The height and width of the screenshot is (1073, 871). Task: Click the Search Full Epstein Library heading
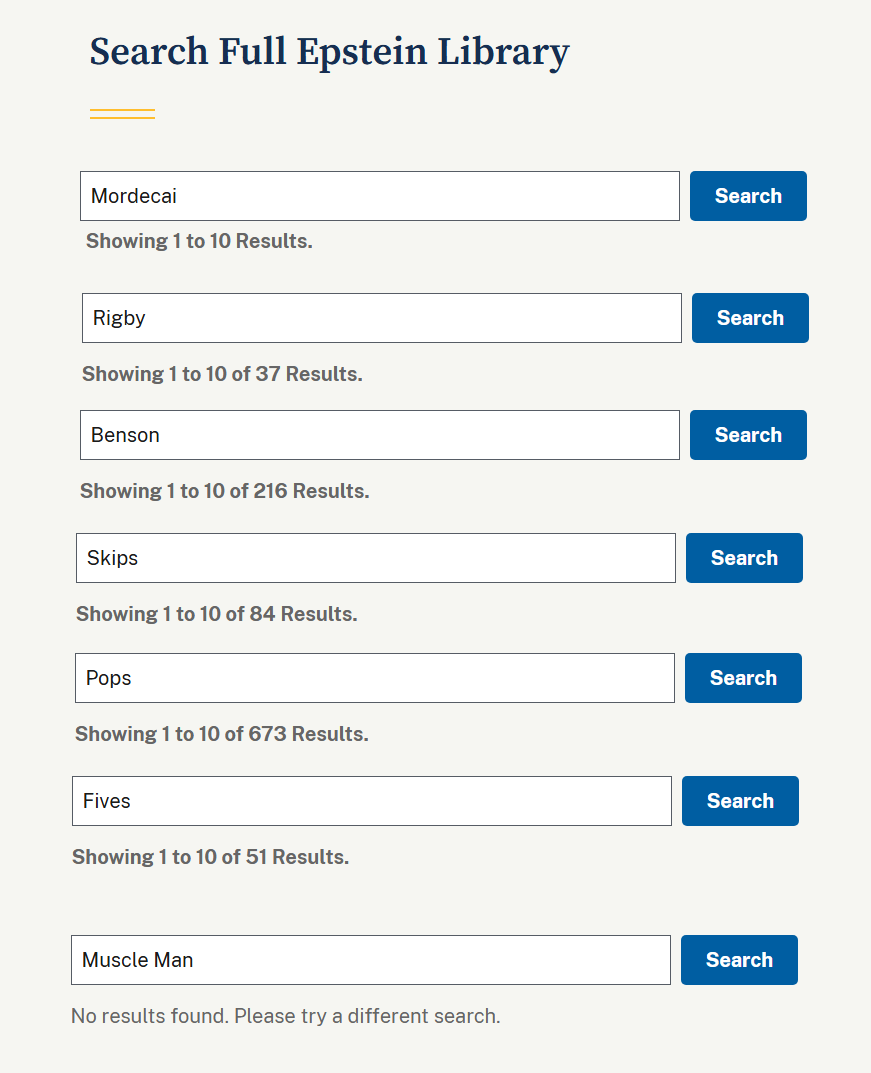[329, 52]
